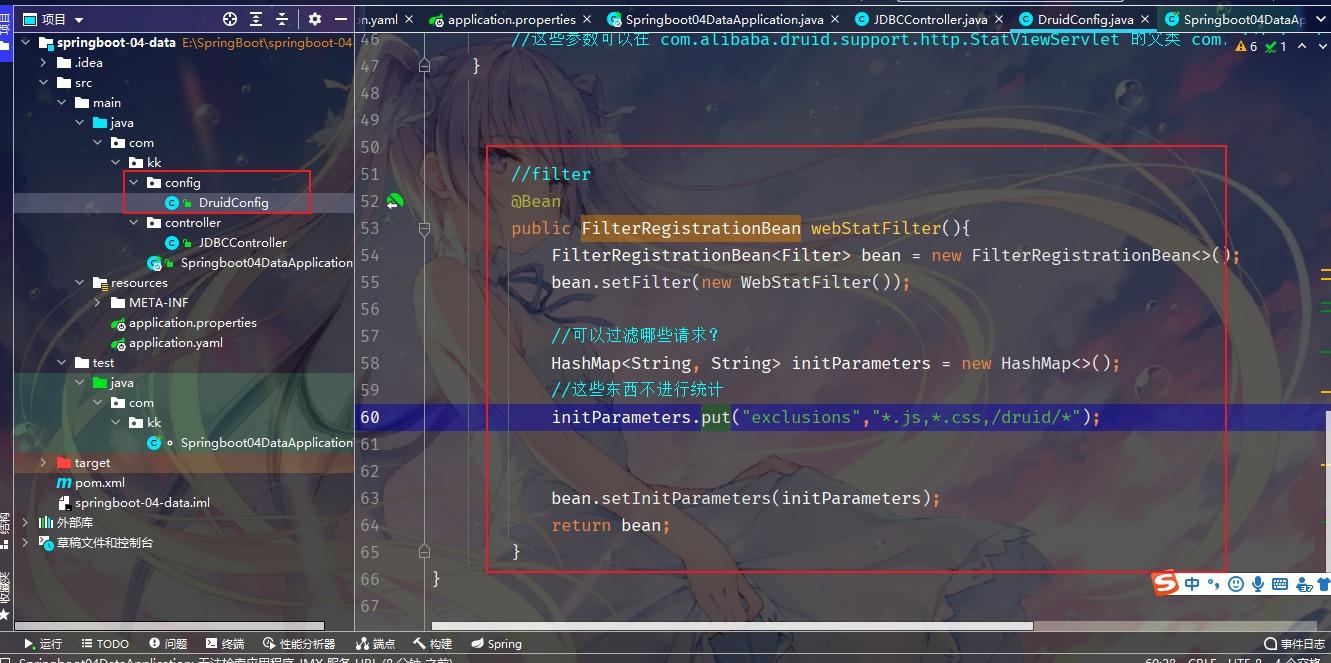The height and width of the screenshot is (663, 1331).
Task: Hide the project panel with minus icon
Action: coord(341,19)
